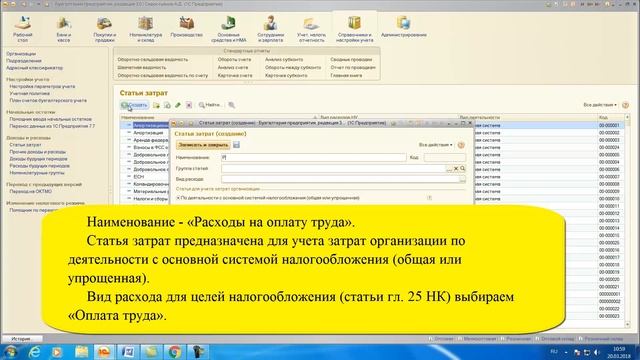Open Статьи затрат in left panel
Screen dimensions: 640x360
pyautogui.click(x=25, y=145)
